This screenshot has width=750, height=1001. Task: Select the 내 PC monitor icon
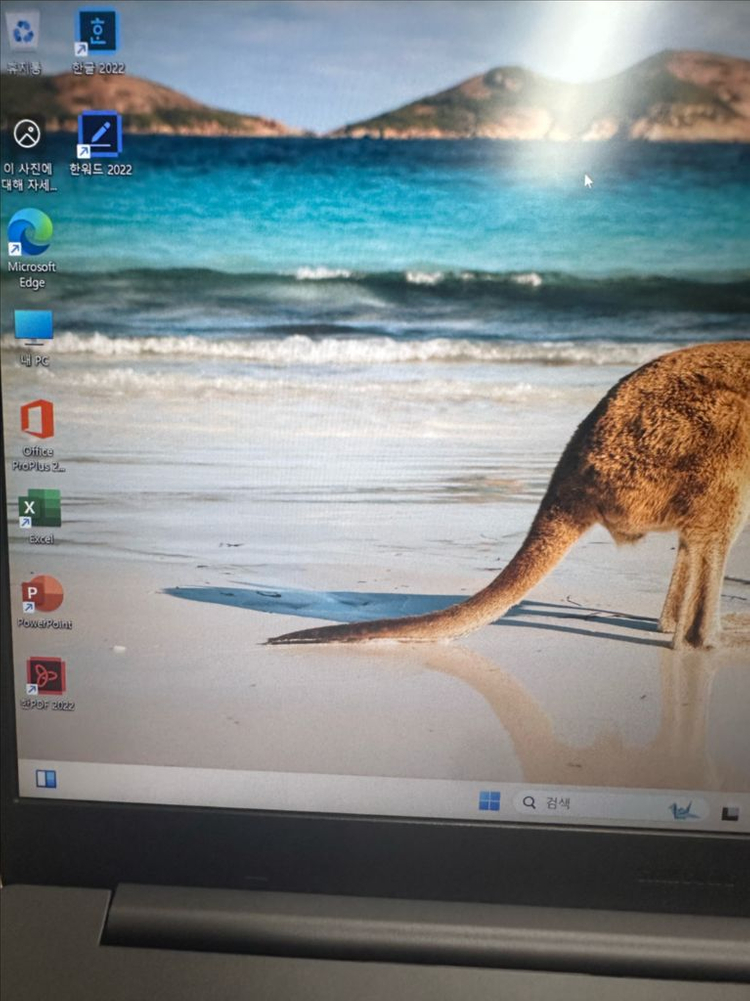[33, 328]
